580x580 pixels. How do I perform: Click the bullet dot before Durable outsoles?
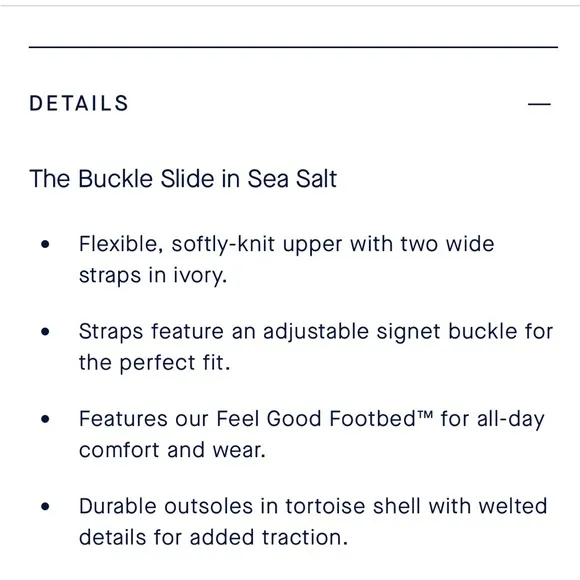tap(45, 506)
